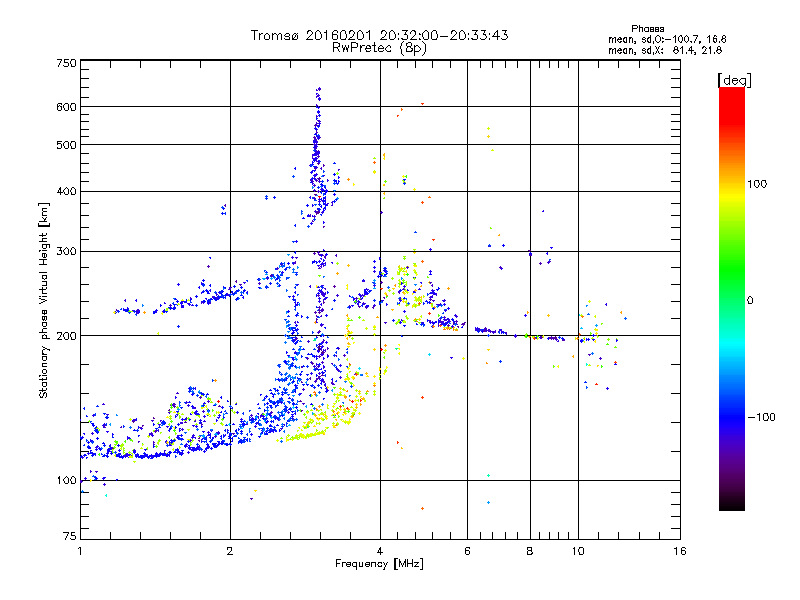Click the x-axis tick label '10'

(x=578, y=551)
